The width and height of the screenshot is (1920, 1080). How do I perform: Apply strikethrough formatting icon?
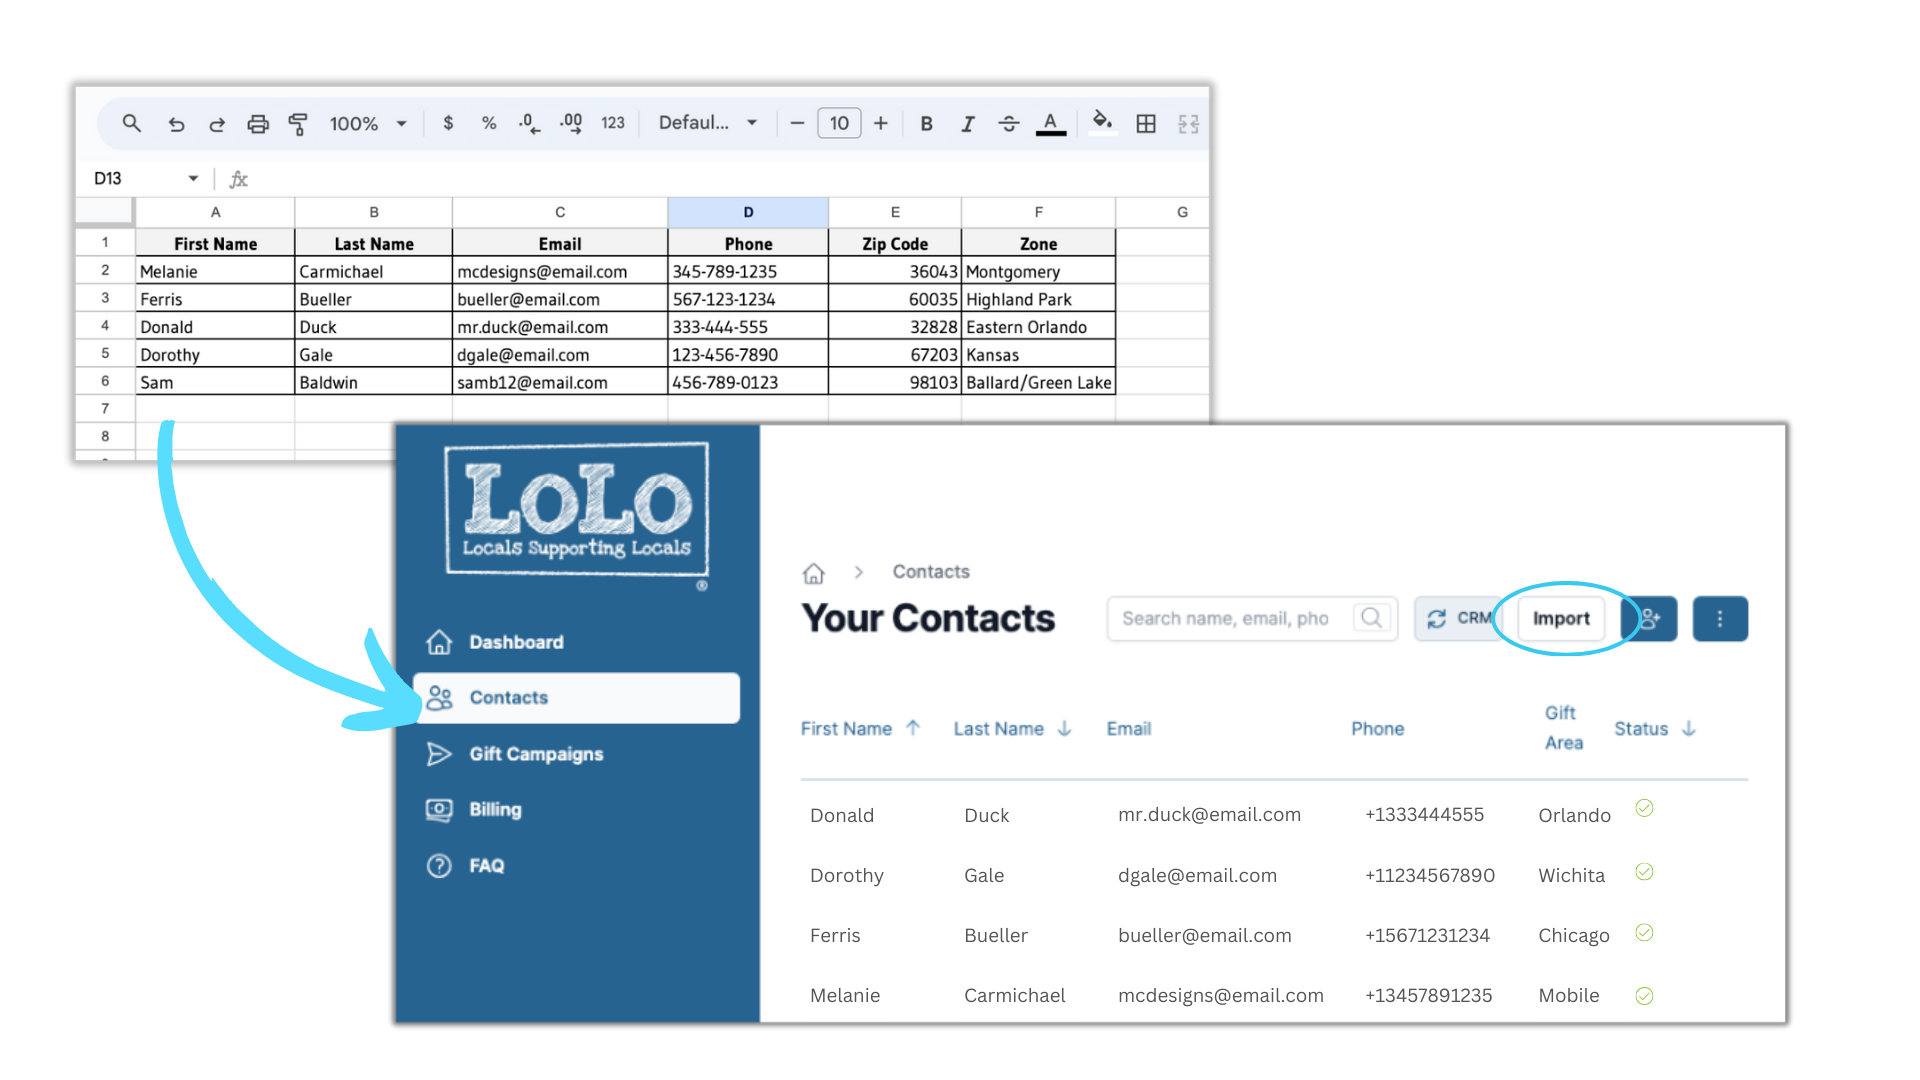click(1008, 124)
